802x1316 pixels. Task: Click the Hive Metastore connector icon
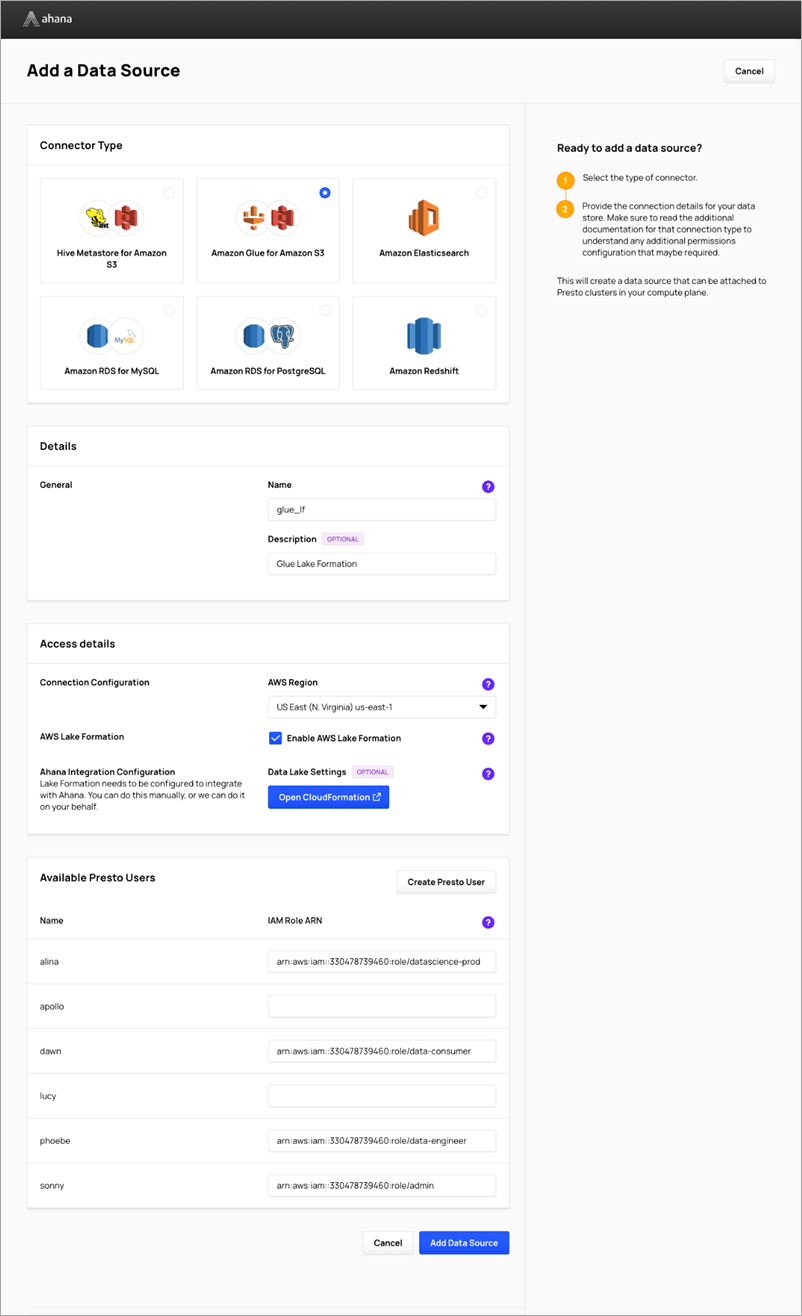[111, 217]
